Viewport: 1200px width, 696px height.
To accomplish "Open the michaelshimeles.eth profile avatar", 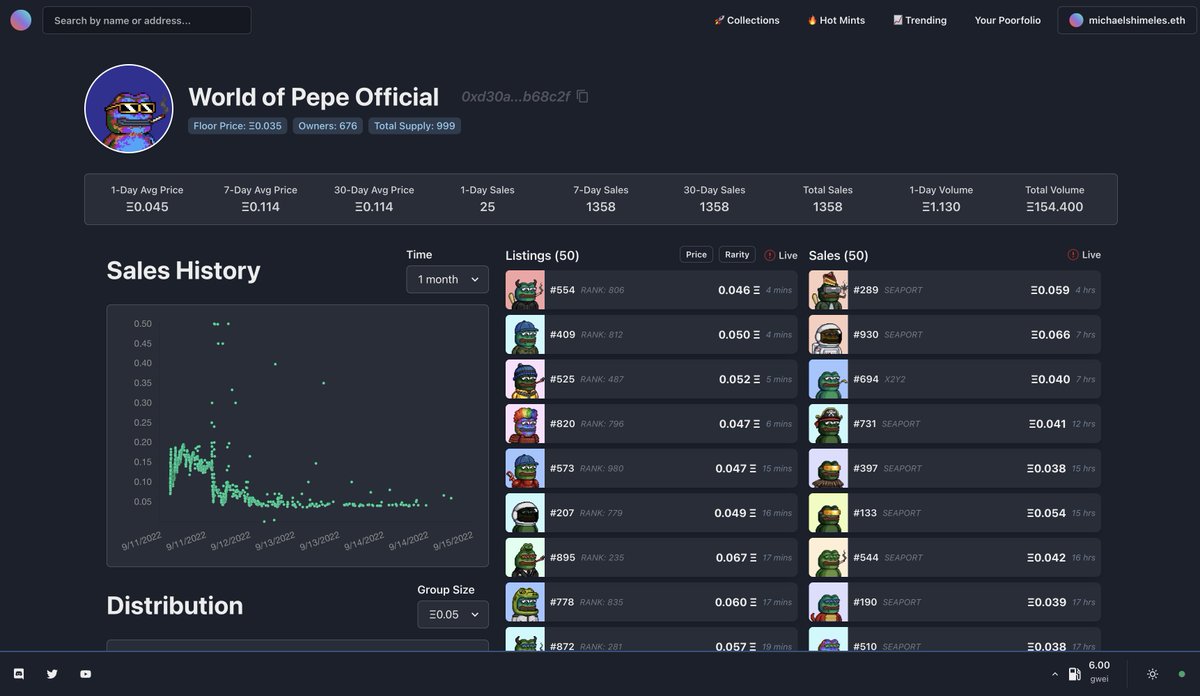I will pyautogui.click(x=1076, y=19).
